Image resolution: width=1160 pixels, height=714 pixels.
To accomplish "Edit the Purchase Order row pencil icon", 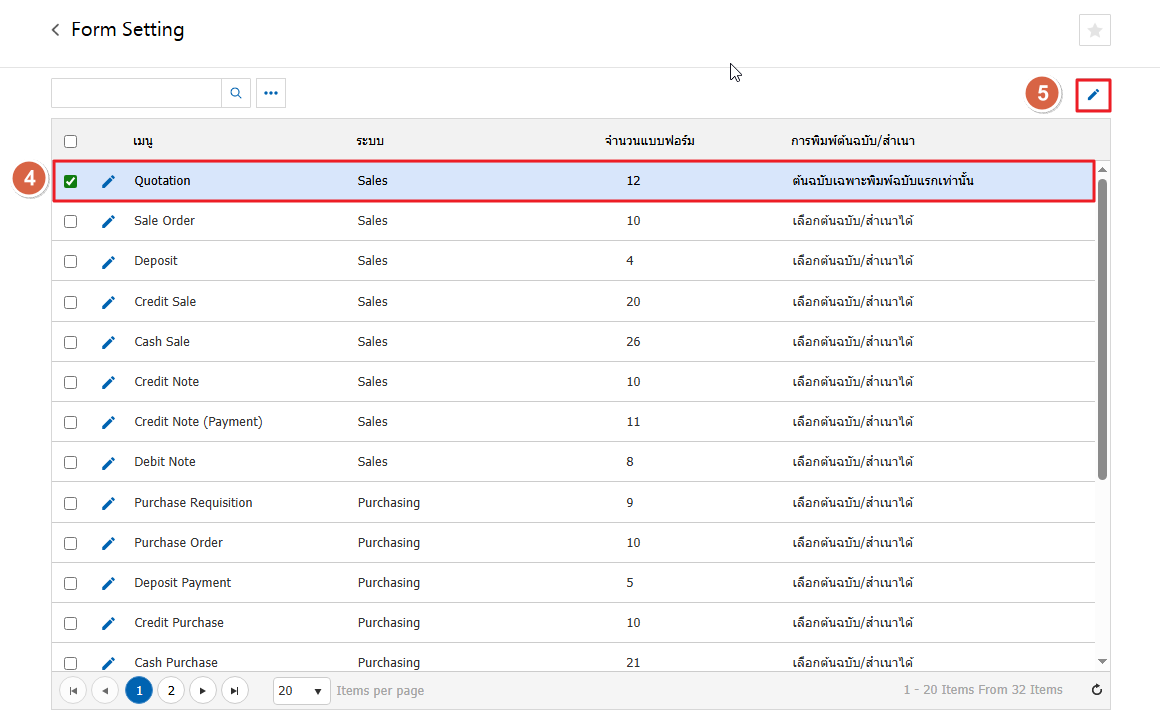I will tap(109, 543).
